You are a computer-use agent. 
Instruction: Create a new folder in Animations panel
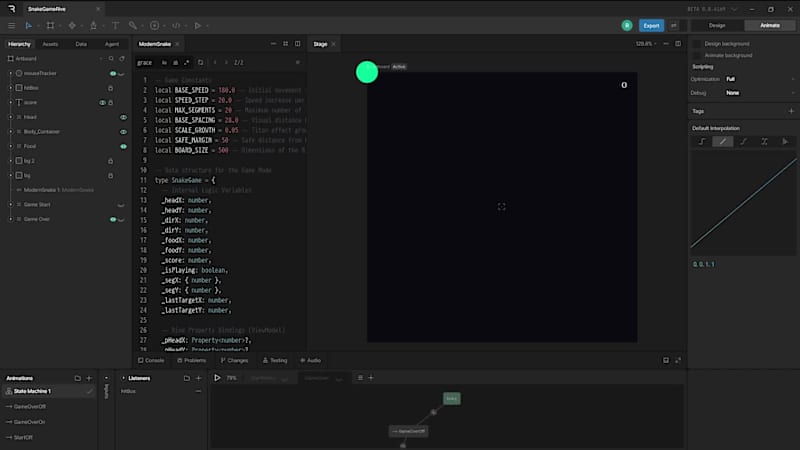(78, 378)
